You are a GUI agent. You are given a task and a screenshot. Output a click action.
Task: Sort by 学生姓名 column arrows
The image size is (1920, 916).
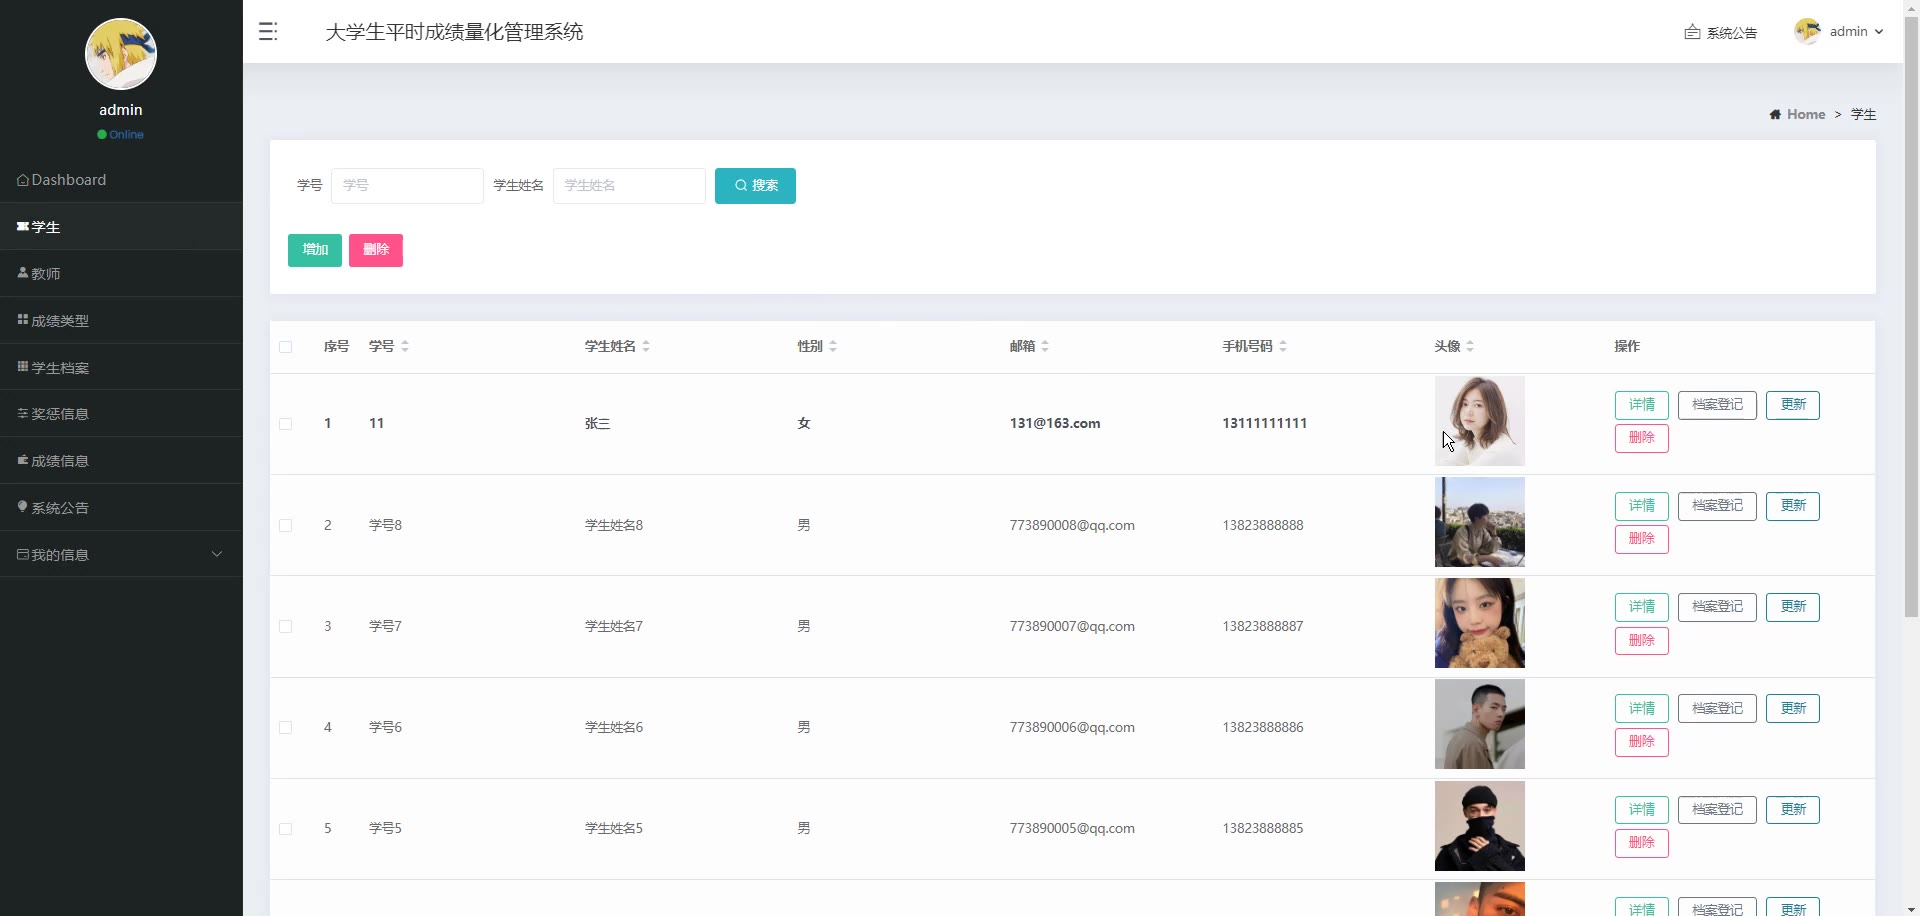coord(646,347)
